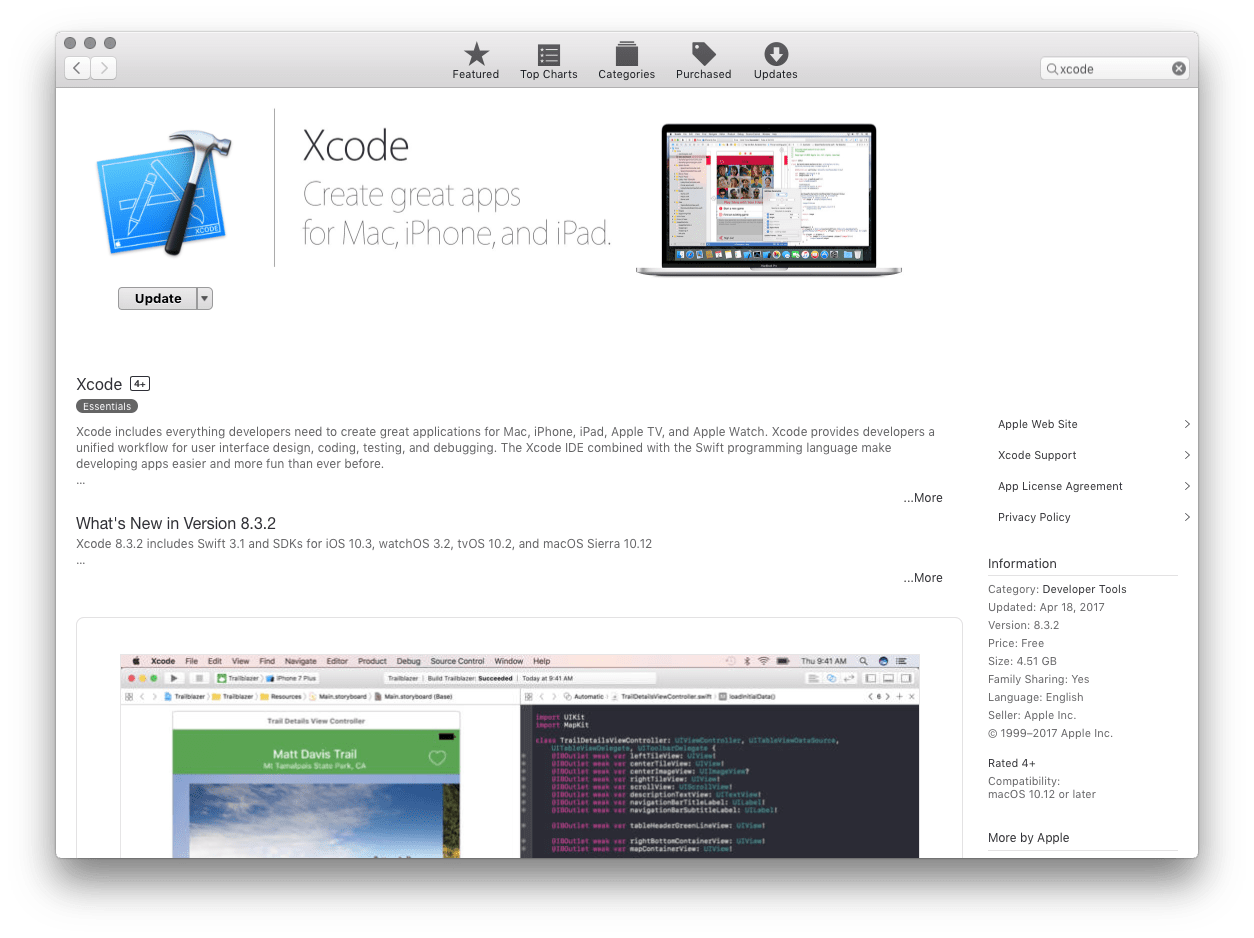Open the Purchased apps section

point(703,60)
